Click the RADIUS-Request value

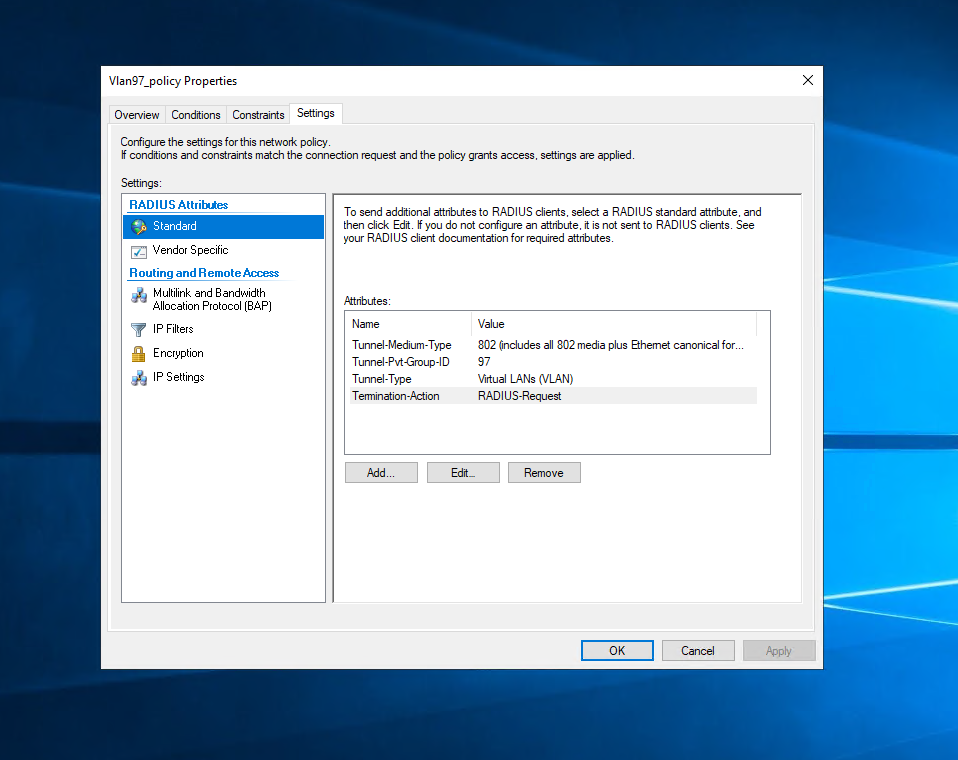coord(519,396)
